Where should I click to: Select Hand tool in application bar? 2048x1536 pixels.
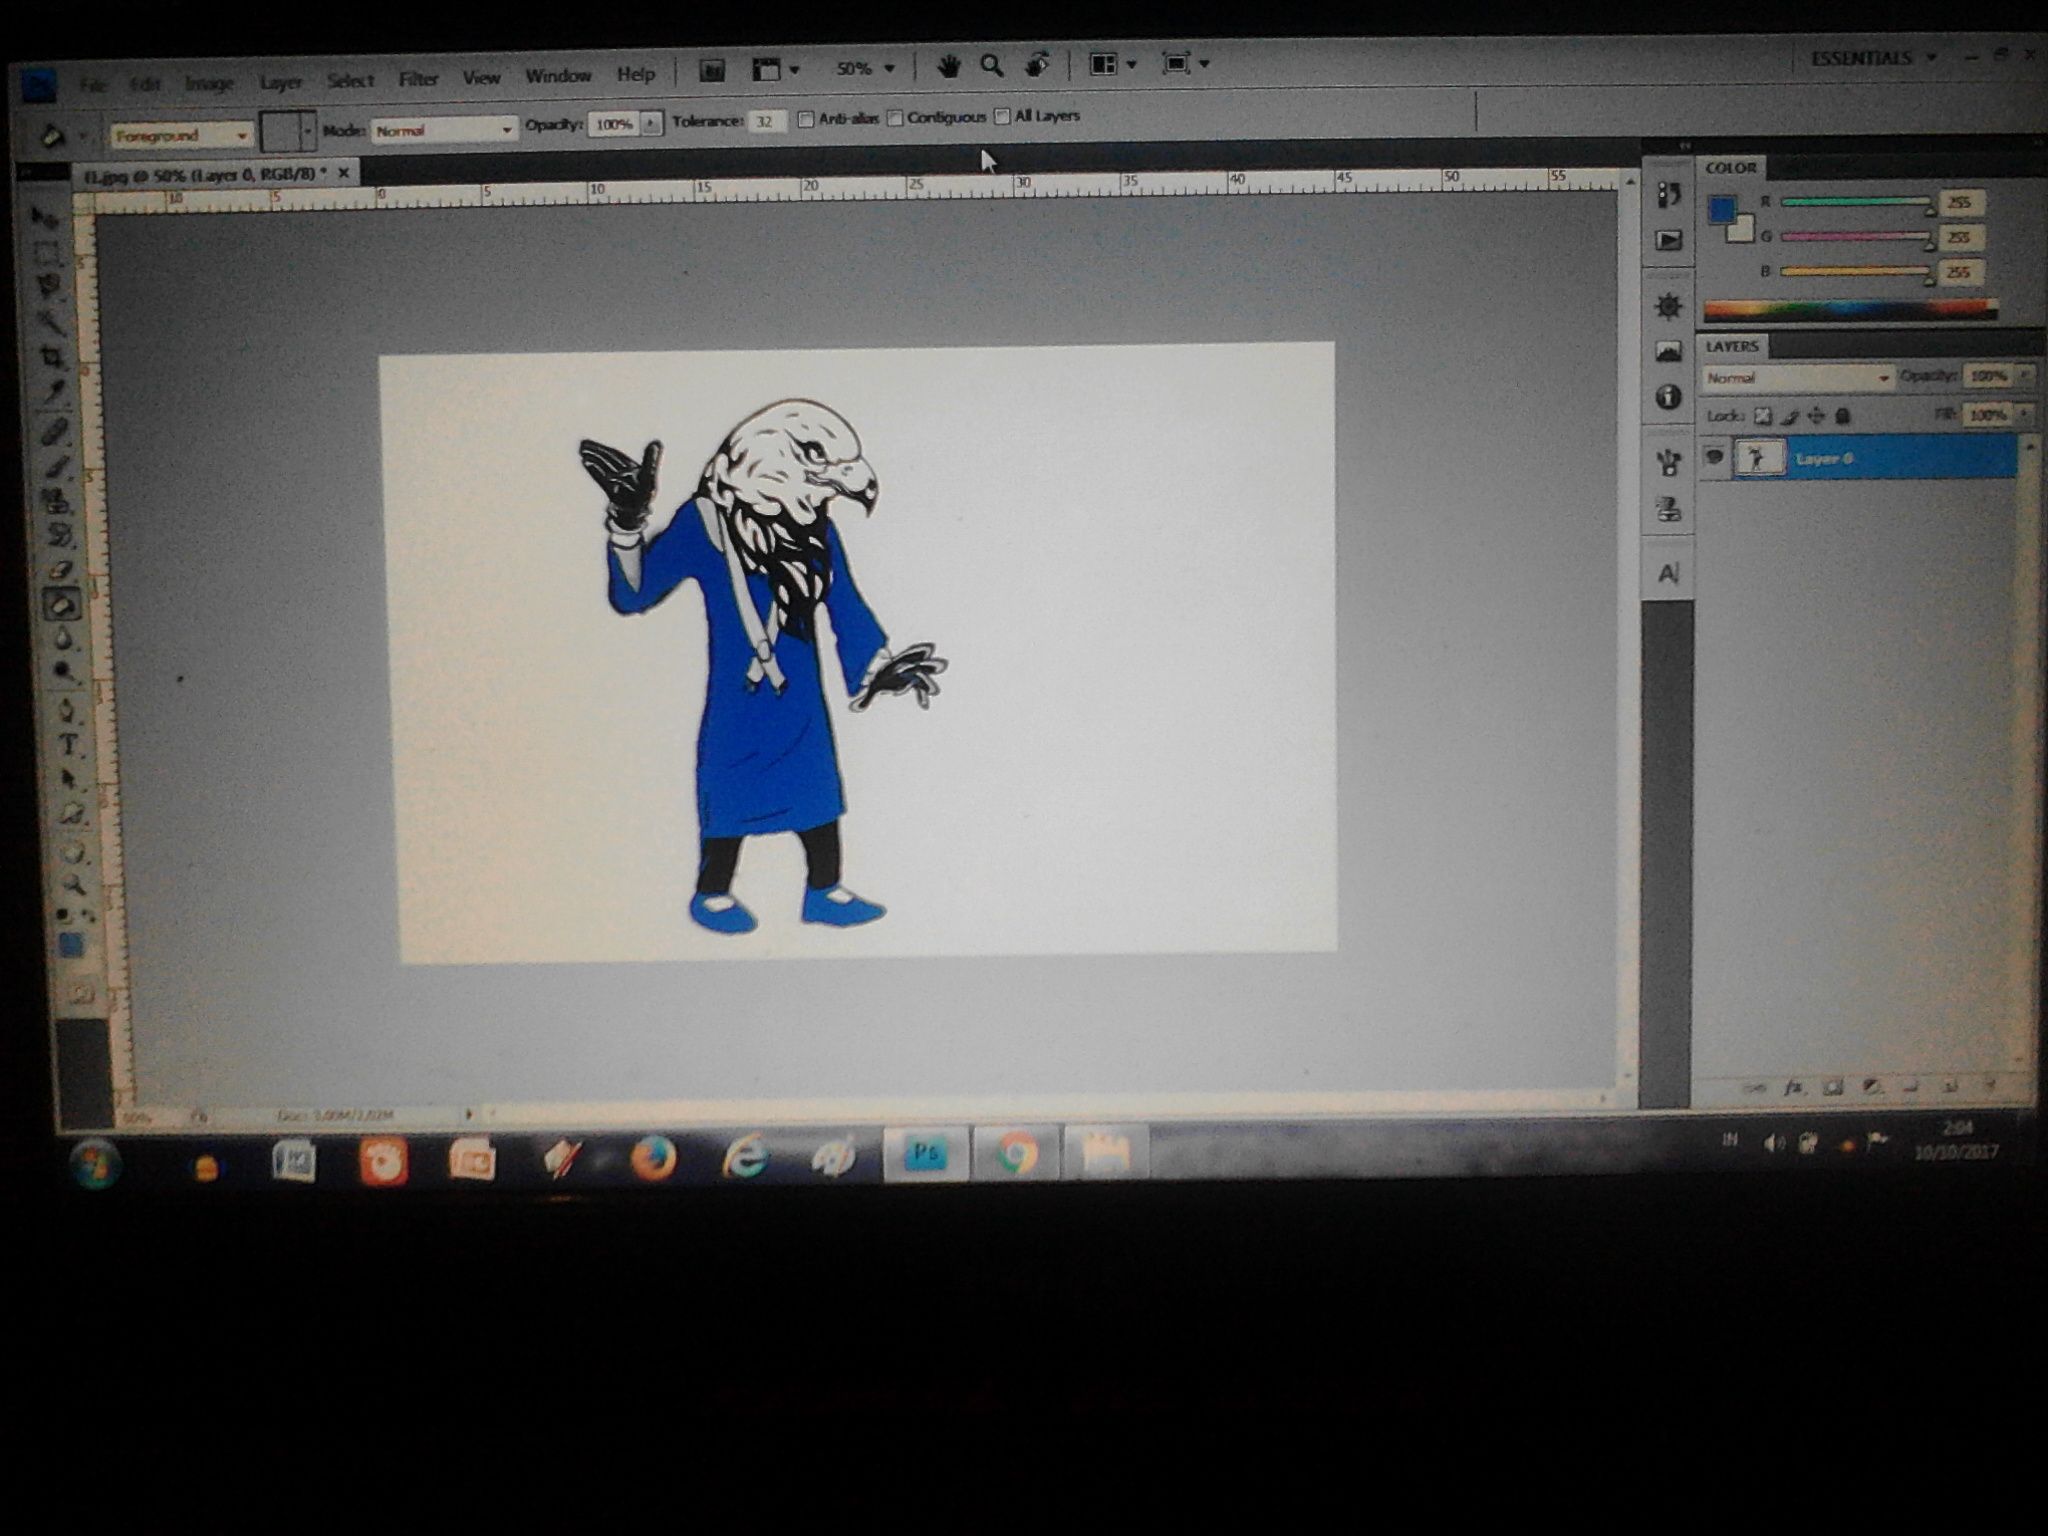[948, 66]
